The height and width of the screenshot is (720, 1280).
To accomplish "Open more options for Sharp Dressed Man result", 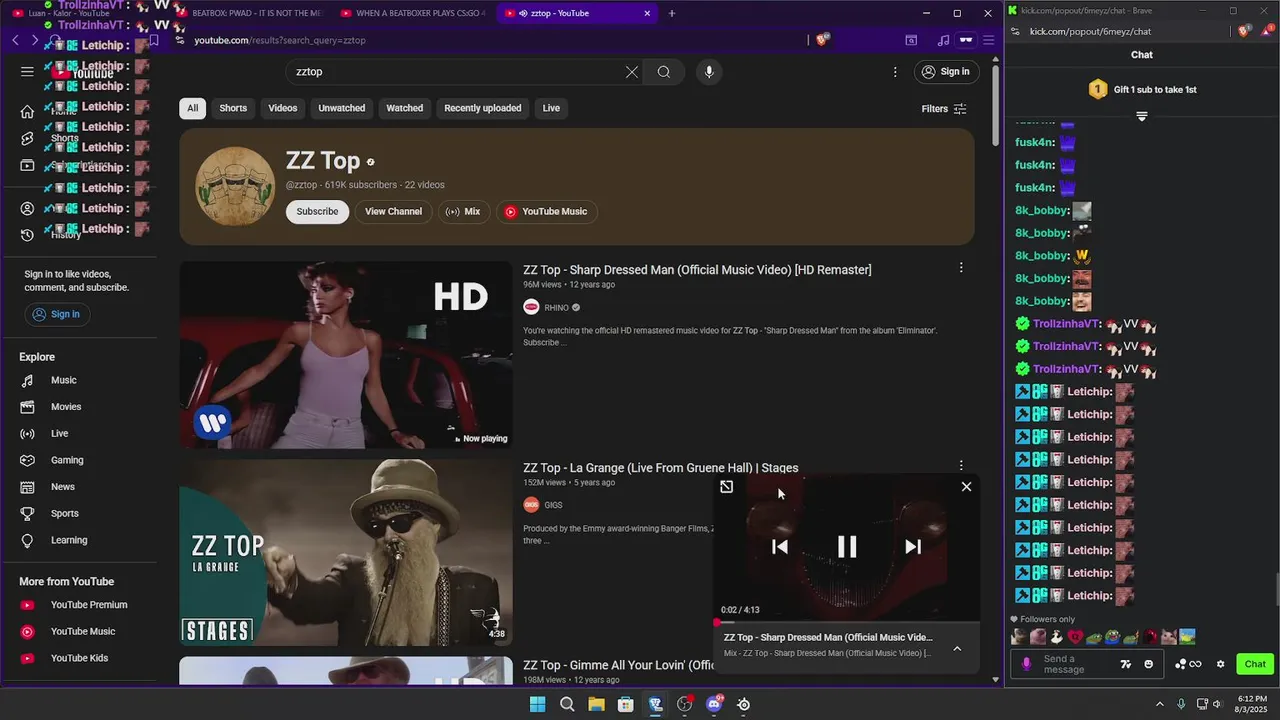I will click(x=961, y=268).
